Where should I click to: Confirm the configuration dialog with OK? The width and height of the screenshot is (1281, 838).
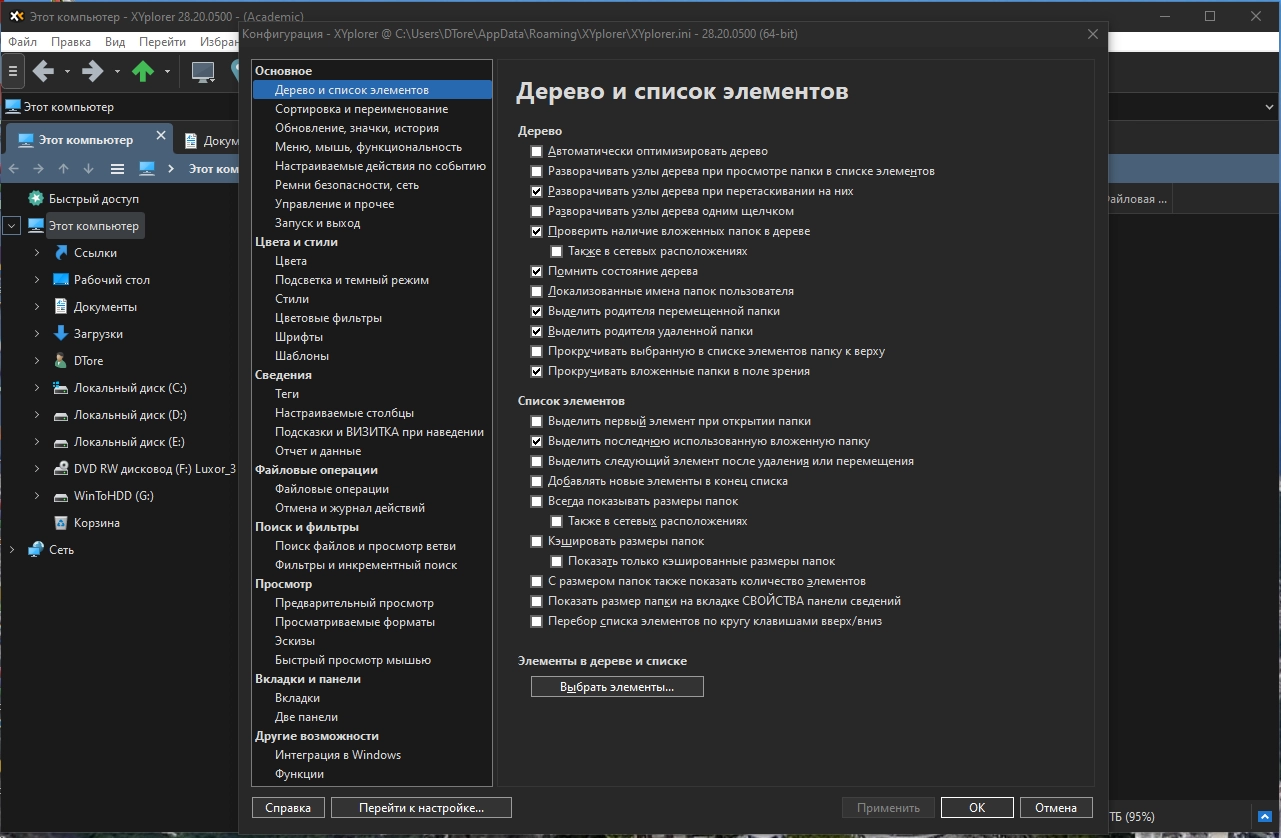pyautogui.click(x=977, y=808)
